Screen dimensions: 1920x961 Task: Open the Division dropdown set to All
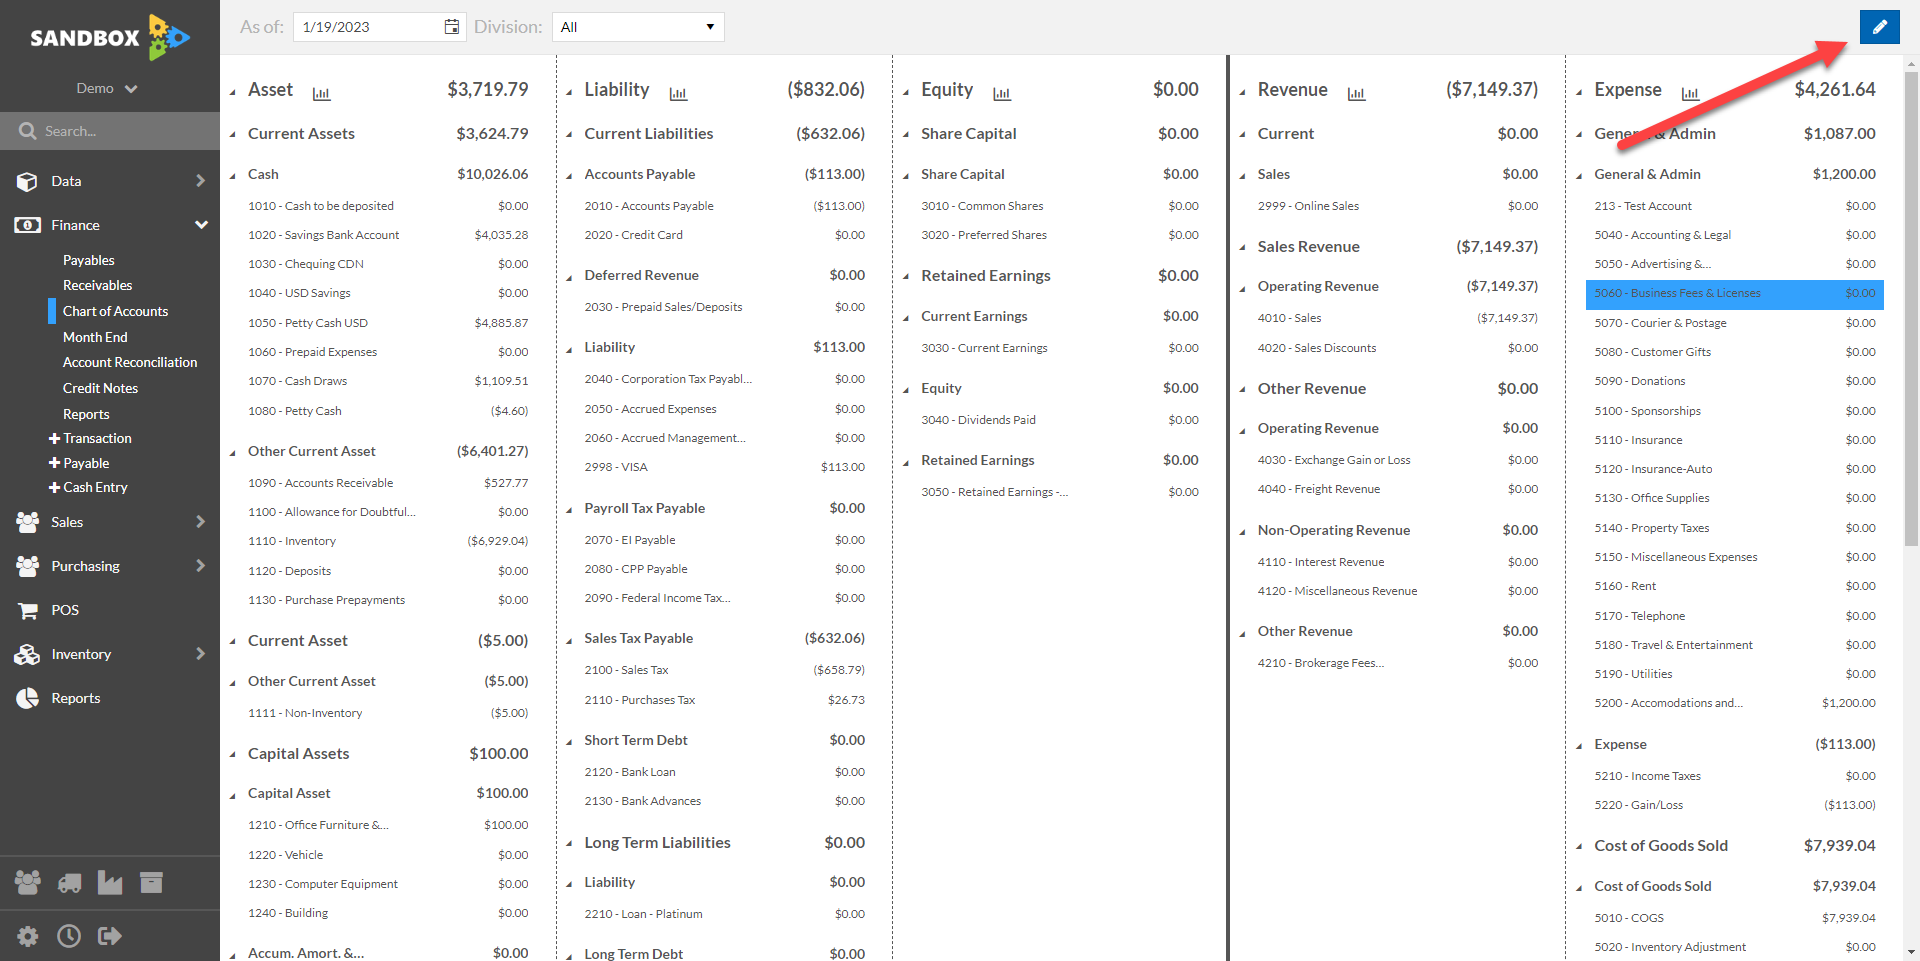(638, 27)
